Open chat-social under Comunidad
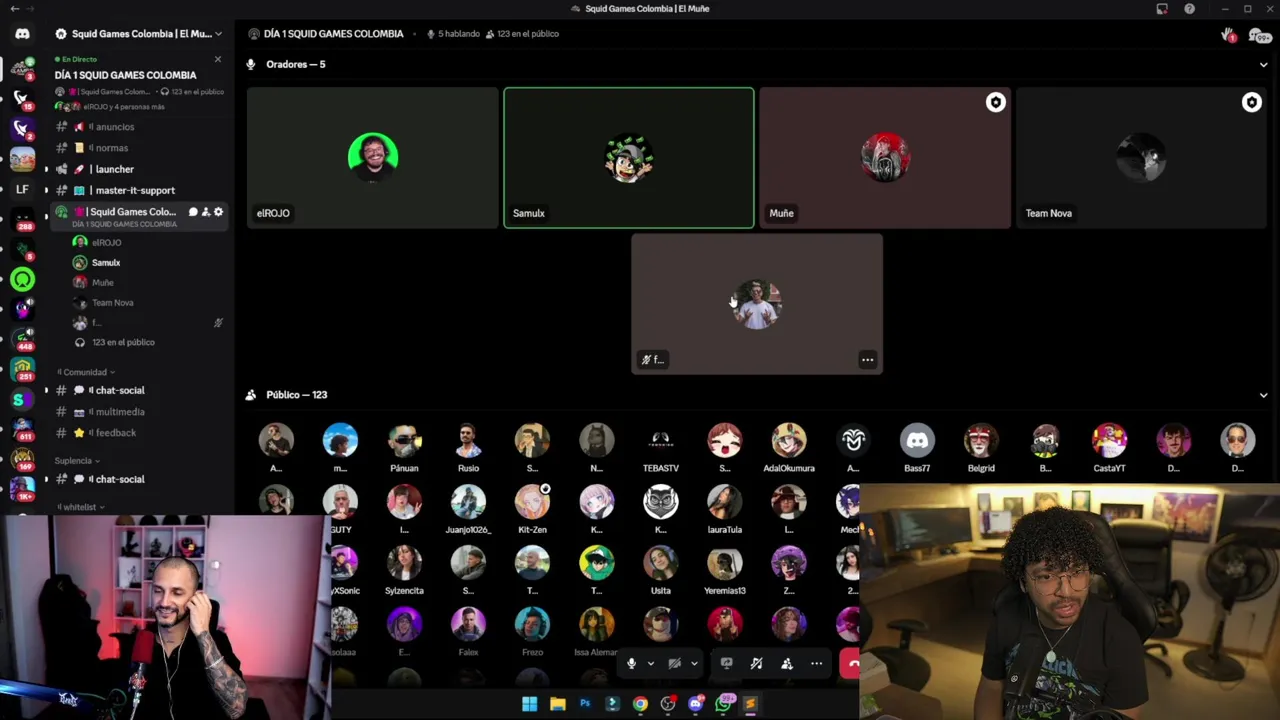Image resolution: width=1280 pixels, height=720 pixels. click(x=139, y=390)
